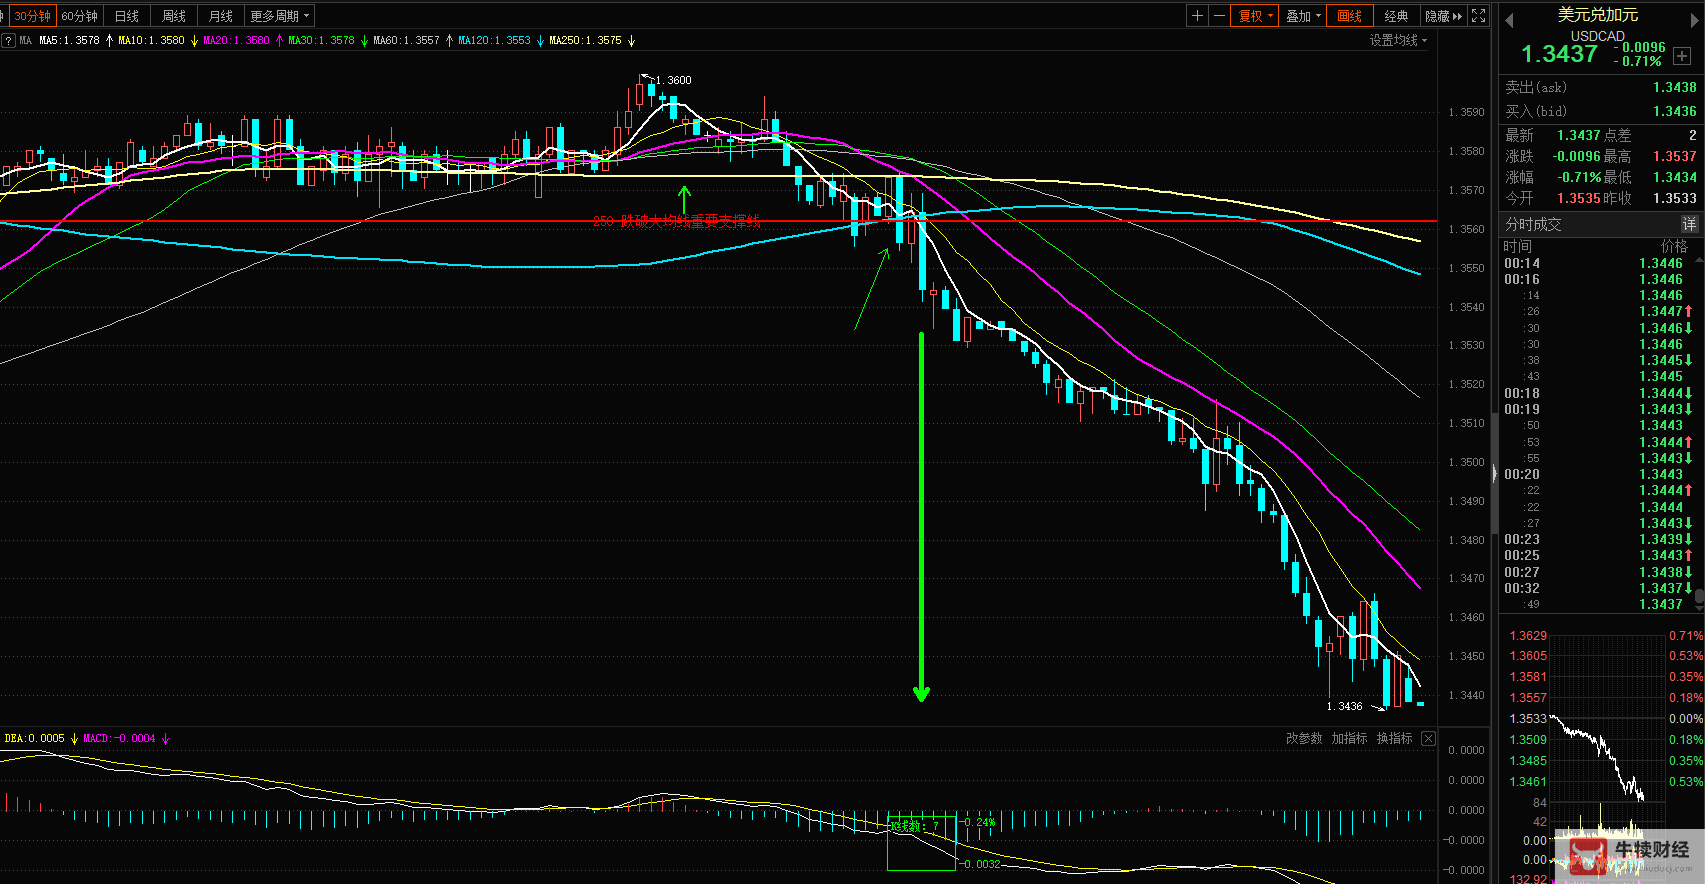
Task: Click the zoom in plus button
Action: (1197, 16)
